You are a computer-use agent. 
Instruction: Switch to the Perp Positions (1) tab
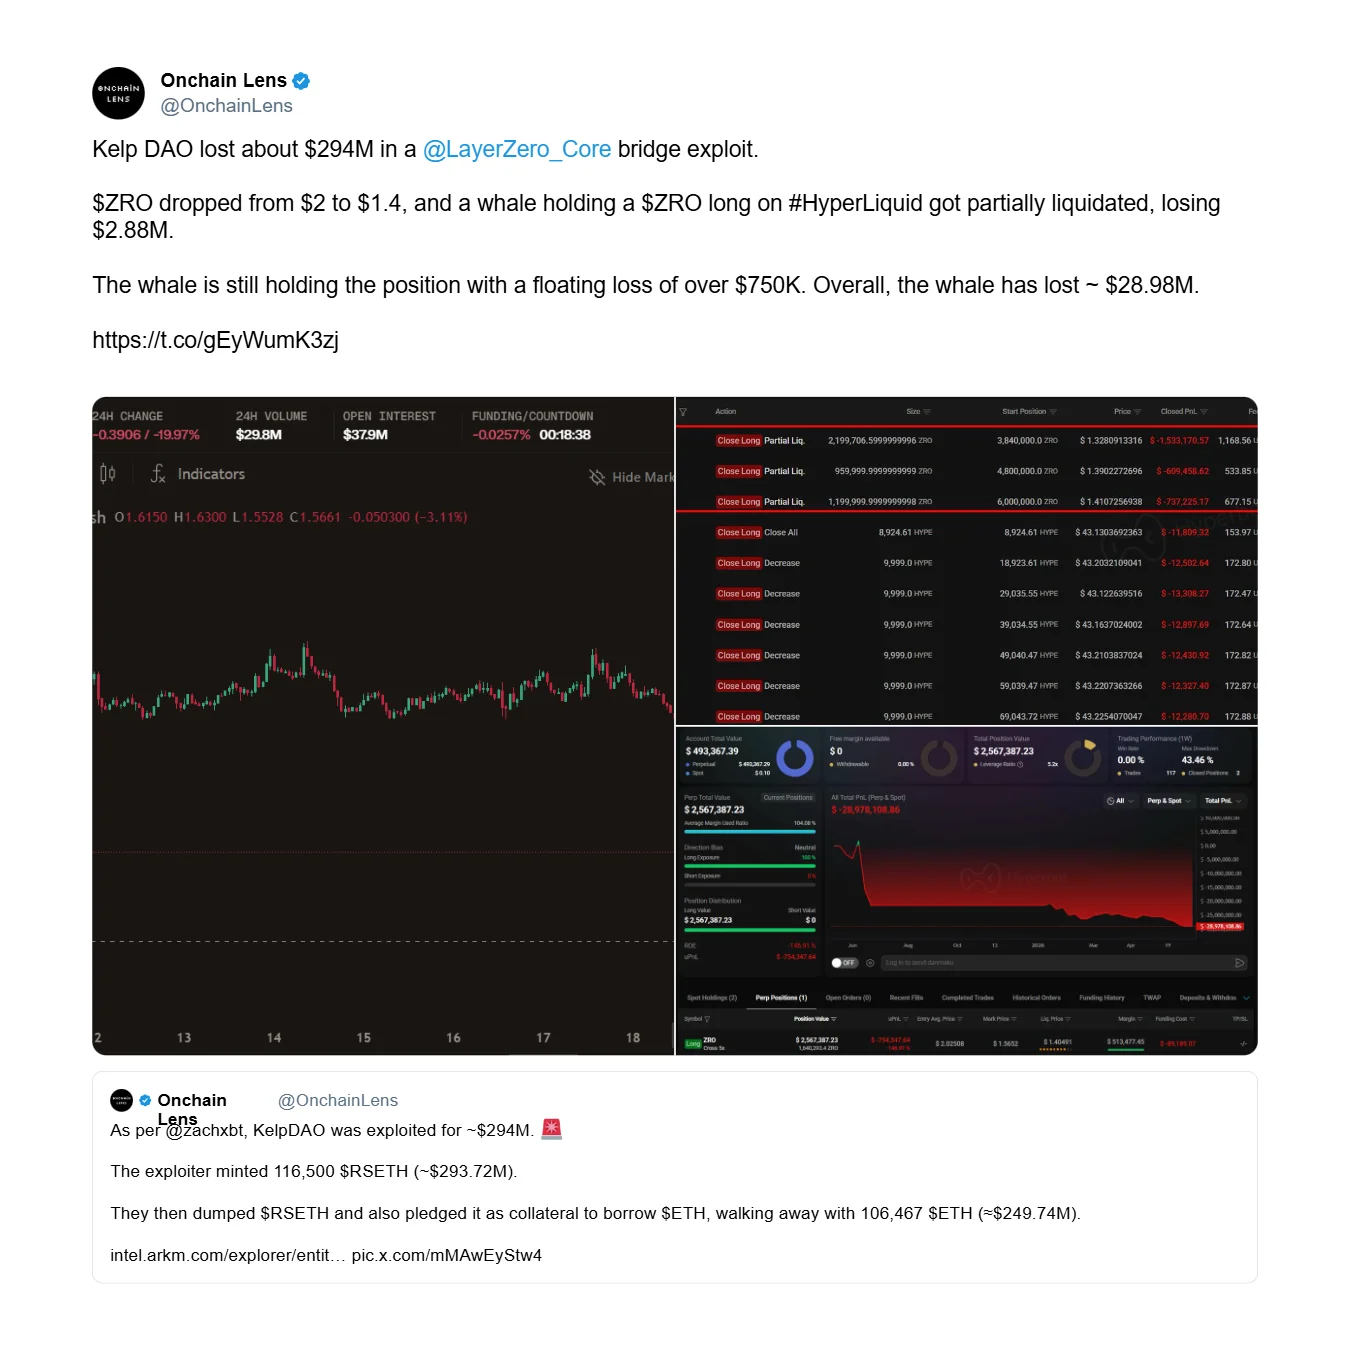tap(781, 998)
